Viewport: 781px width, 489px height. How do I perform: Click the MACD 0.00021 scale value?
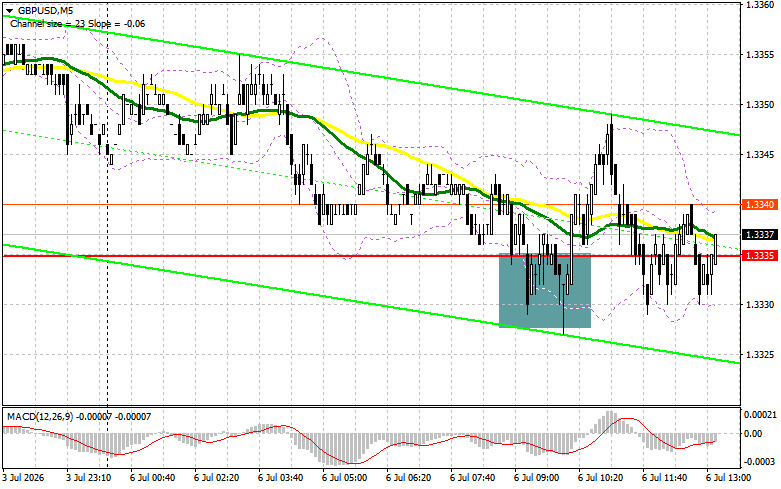coord(760,414)
